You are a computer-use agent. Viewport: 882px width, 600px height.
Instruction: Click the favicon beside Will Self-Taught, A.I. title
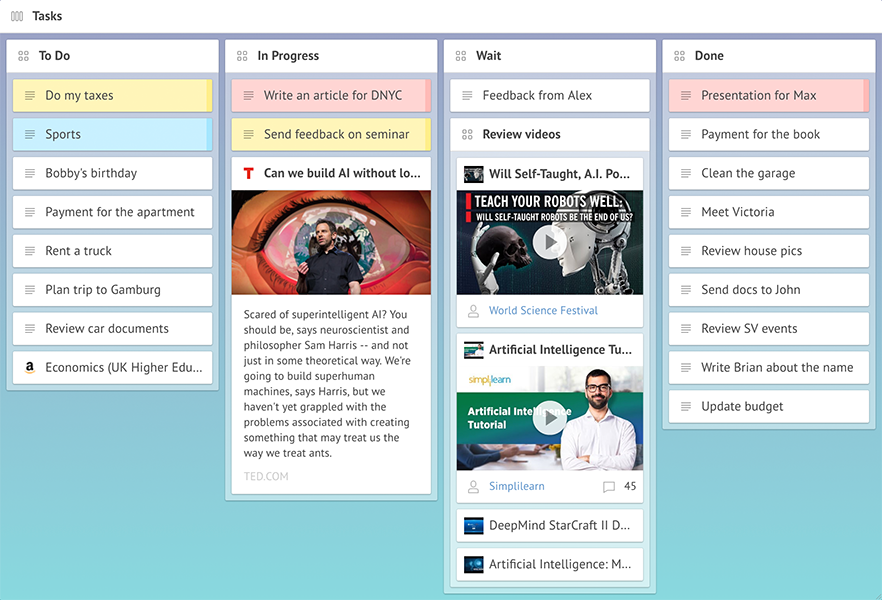pyautogui.click(x=474, y=174)
